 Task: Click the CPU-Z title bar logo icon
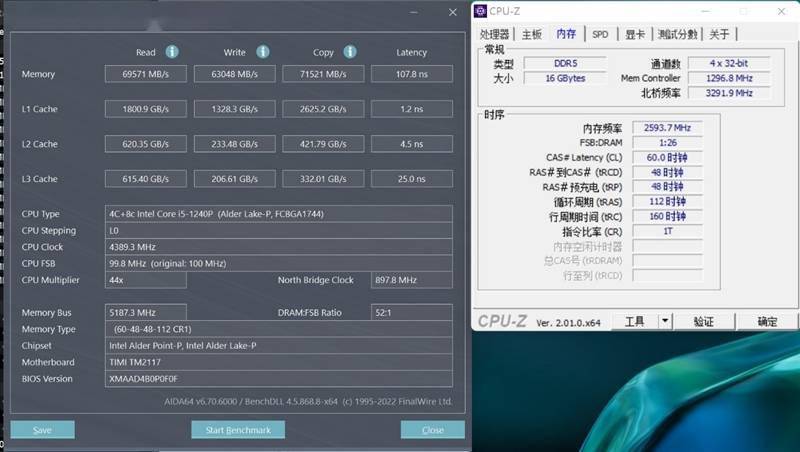(x=480, y=11)
